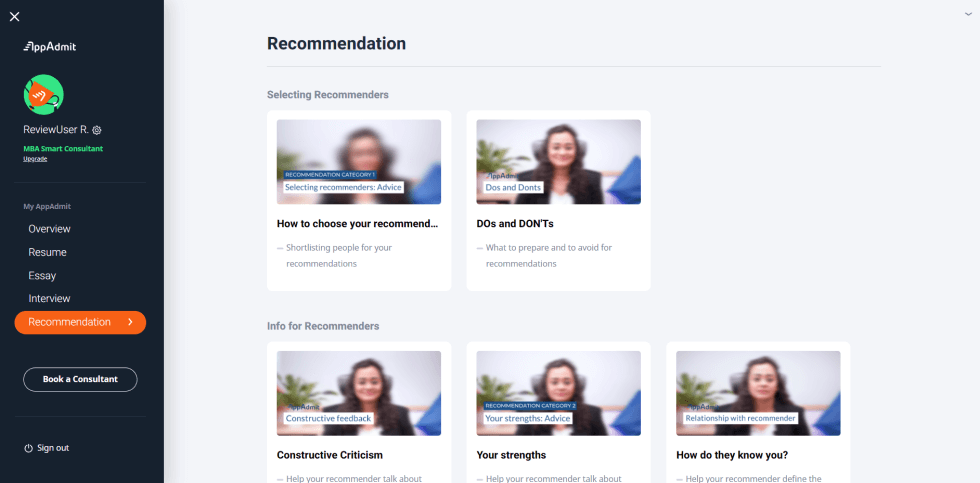Click the Recommendation page heading

(336, 44)
